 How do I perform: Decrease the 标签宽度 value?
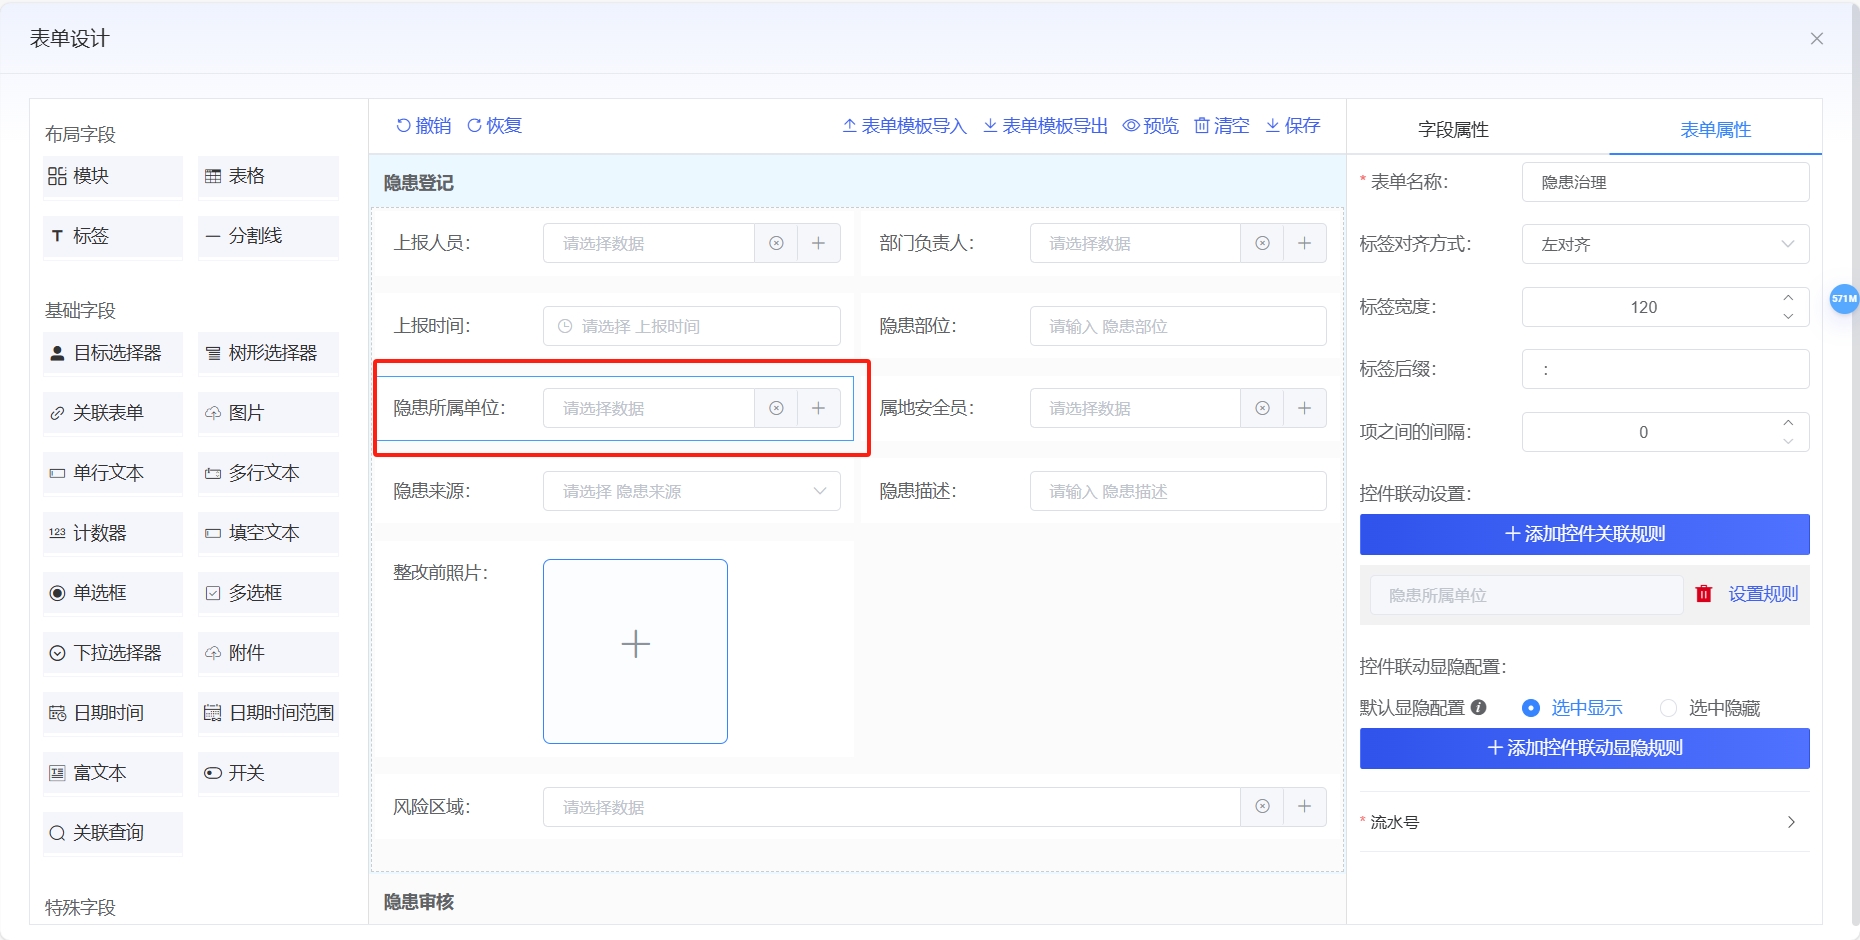(1788, 316)
